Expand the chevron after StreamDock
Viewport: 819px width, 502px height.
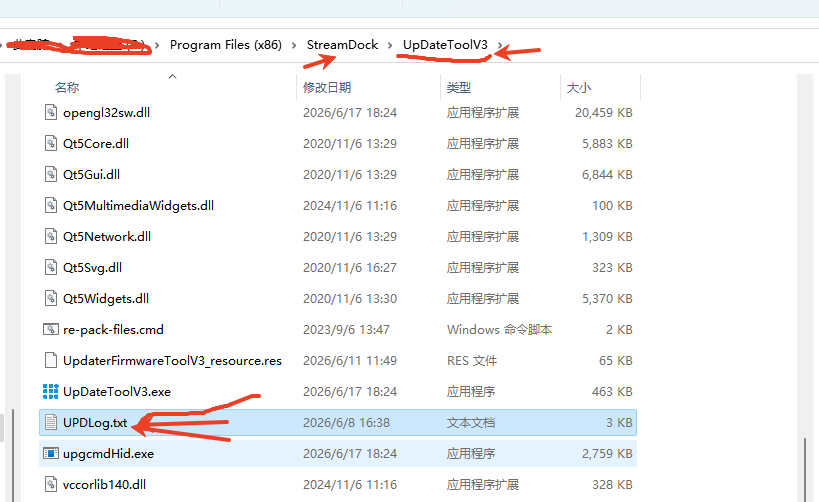[390, 45]
